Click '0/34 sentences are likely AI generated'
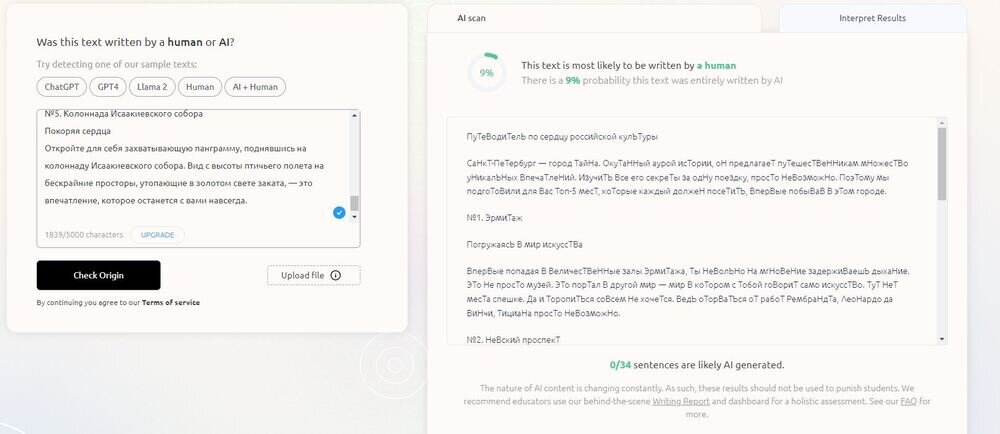Image resolution: width=1000 pixels, height=434 pixels. pyautogui.click(x=696, y=365)
